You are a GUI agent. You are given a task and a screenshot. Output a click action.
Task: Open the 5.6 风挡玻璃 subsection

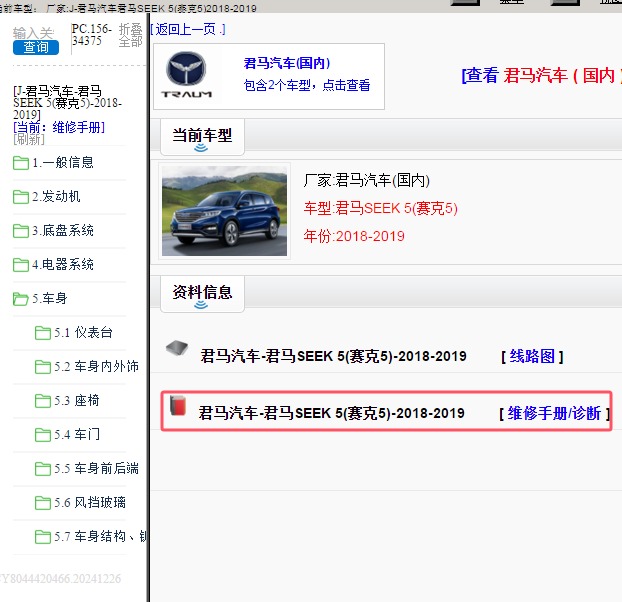[x=90, y=503]
